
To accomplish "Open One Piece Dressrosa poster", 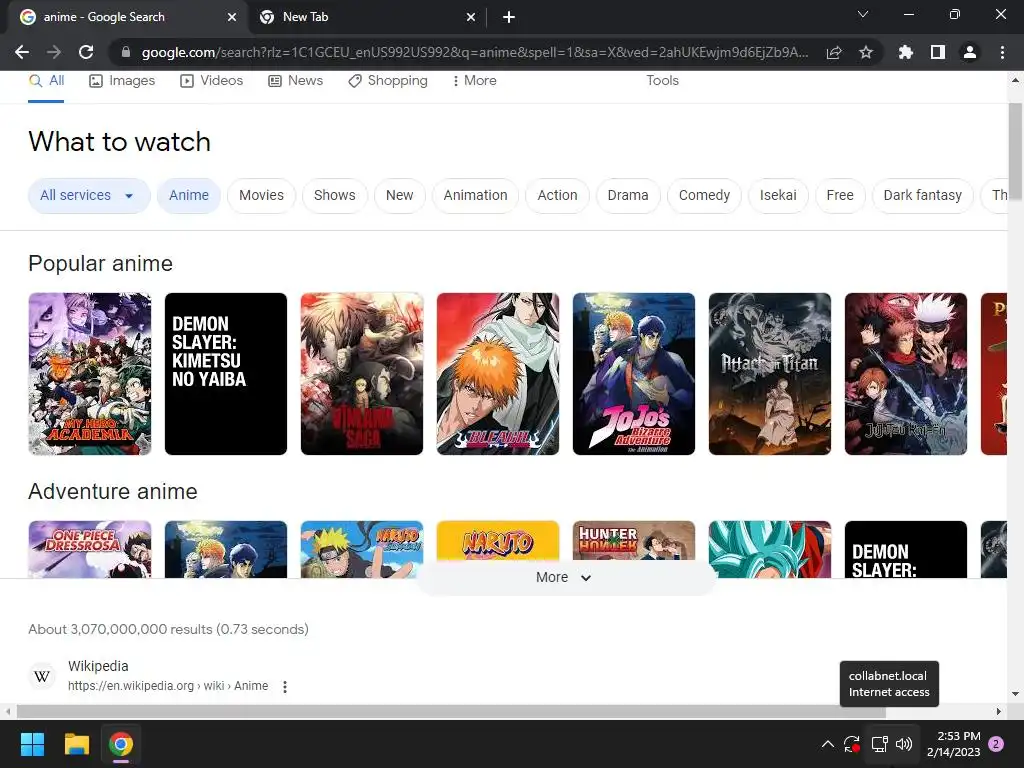I will click(x=89, y=549).
